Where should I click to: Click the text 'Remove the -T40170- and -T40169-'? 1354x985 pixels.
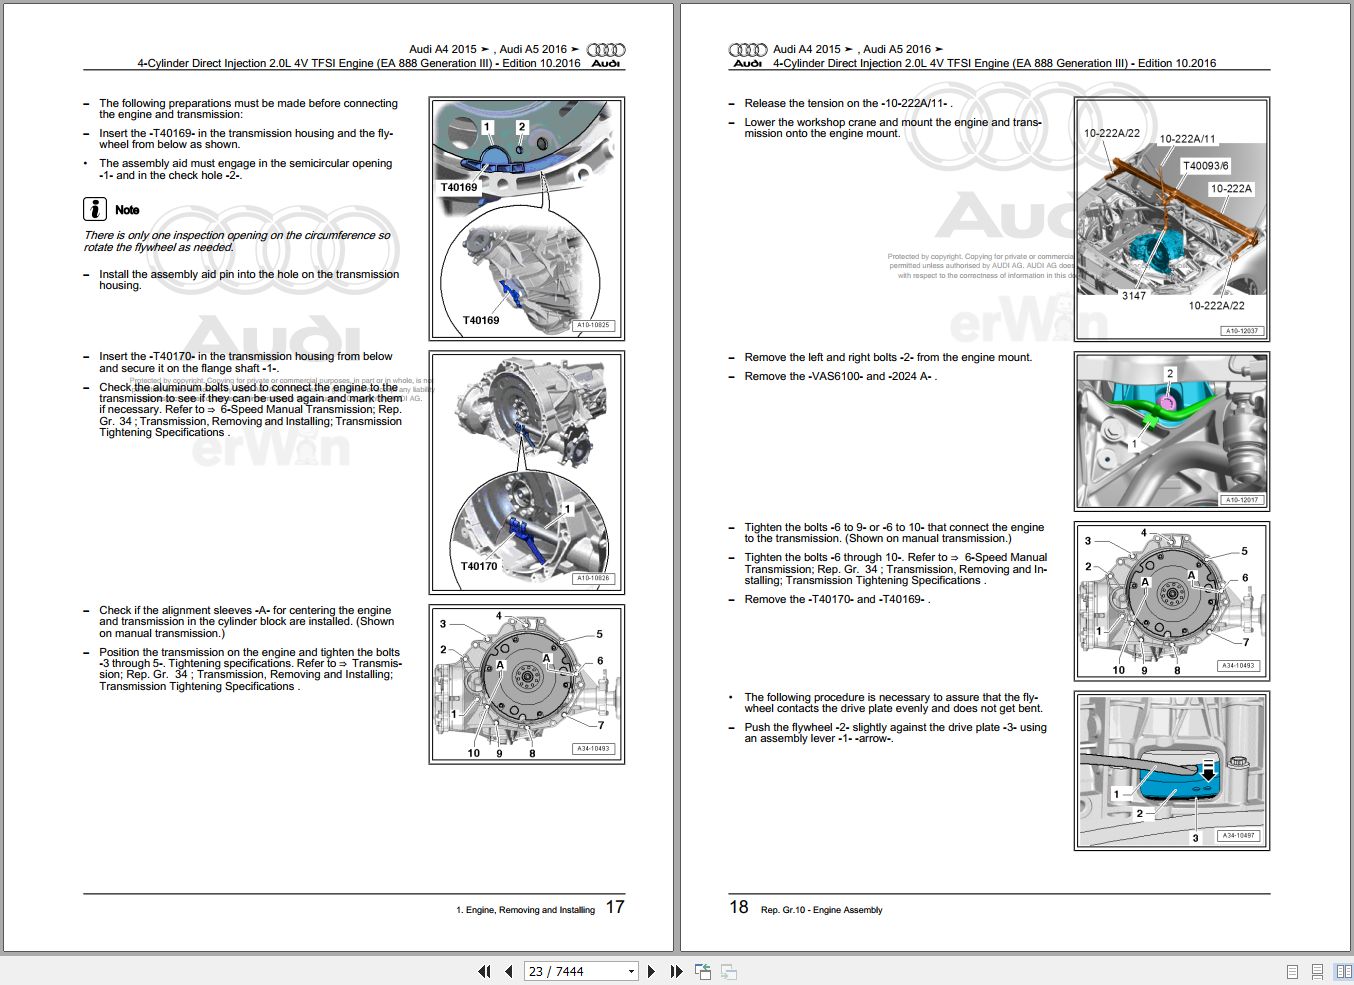836,599
